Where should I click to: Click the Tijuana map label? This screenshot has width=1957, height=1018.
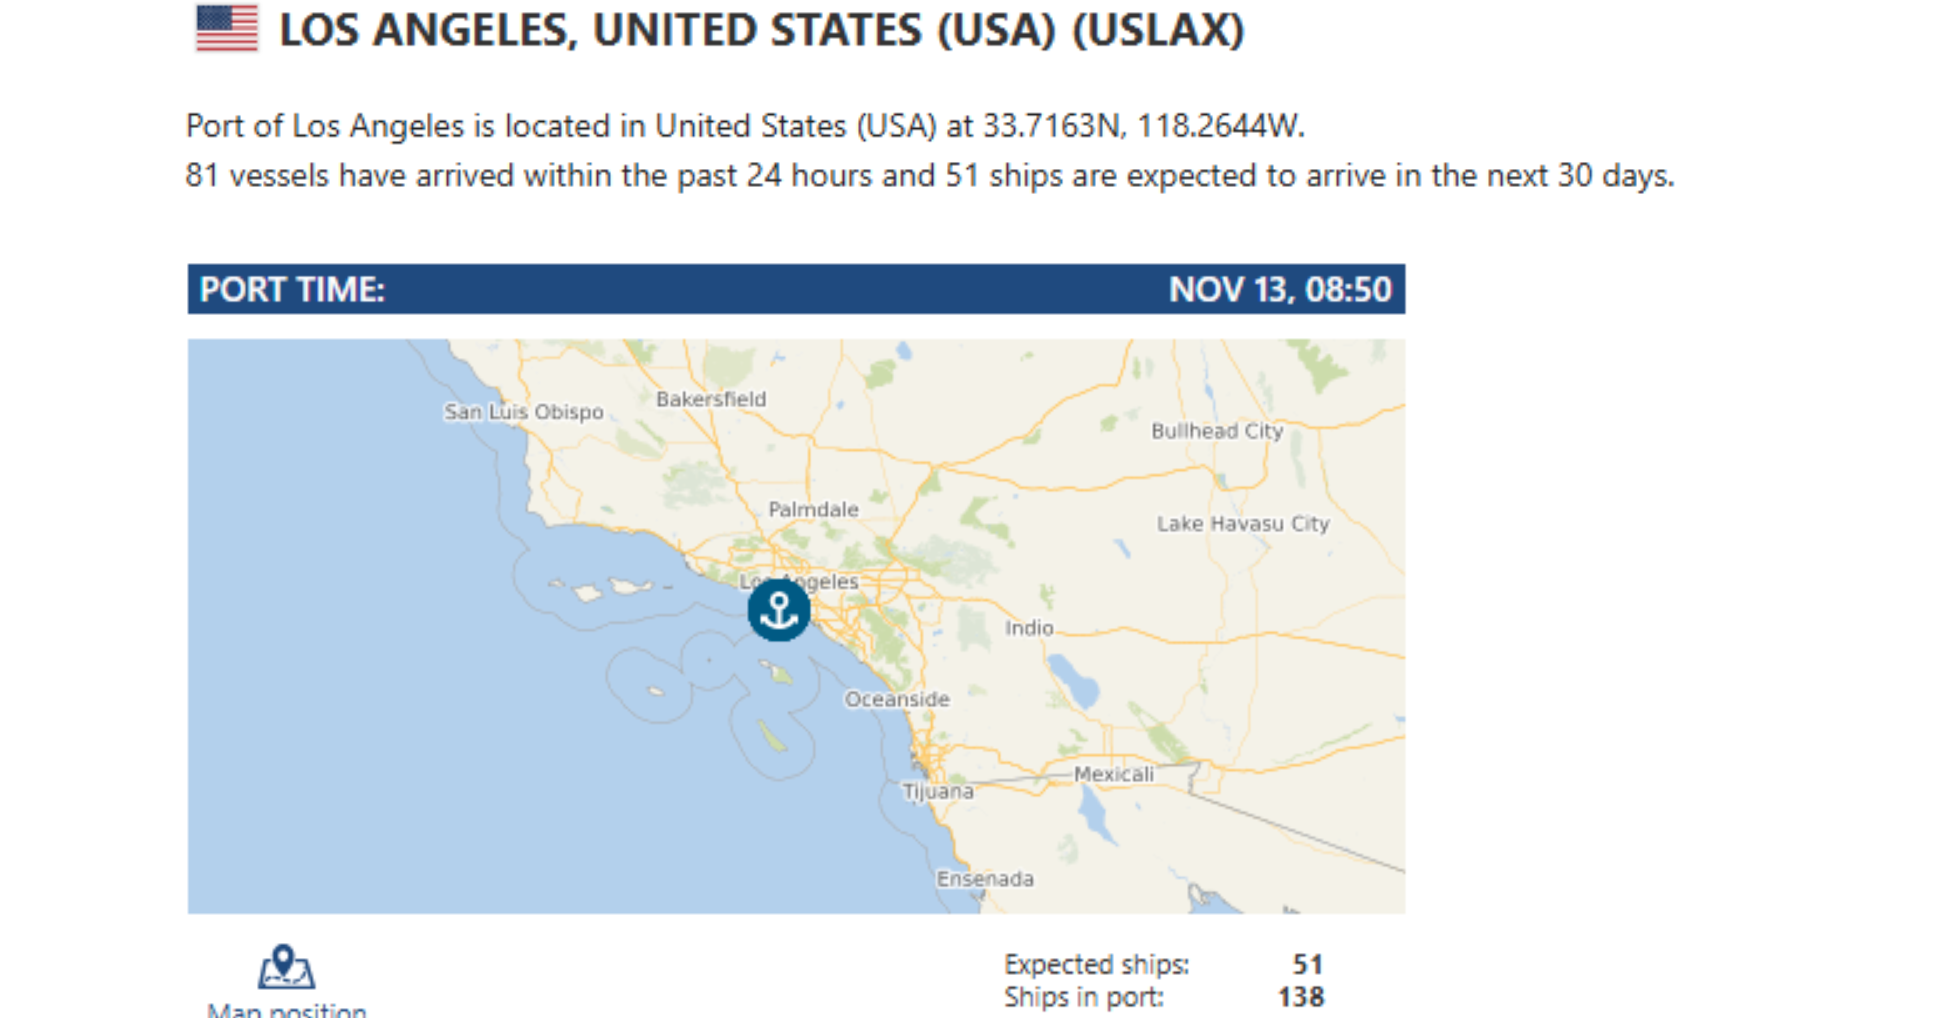[x=938, y=792]
